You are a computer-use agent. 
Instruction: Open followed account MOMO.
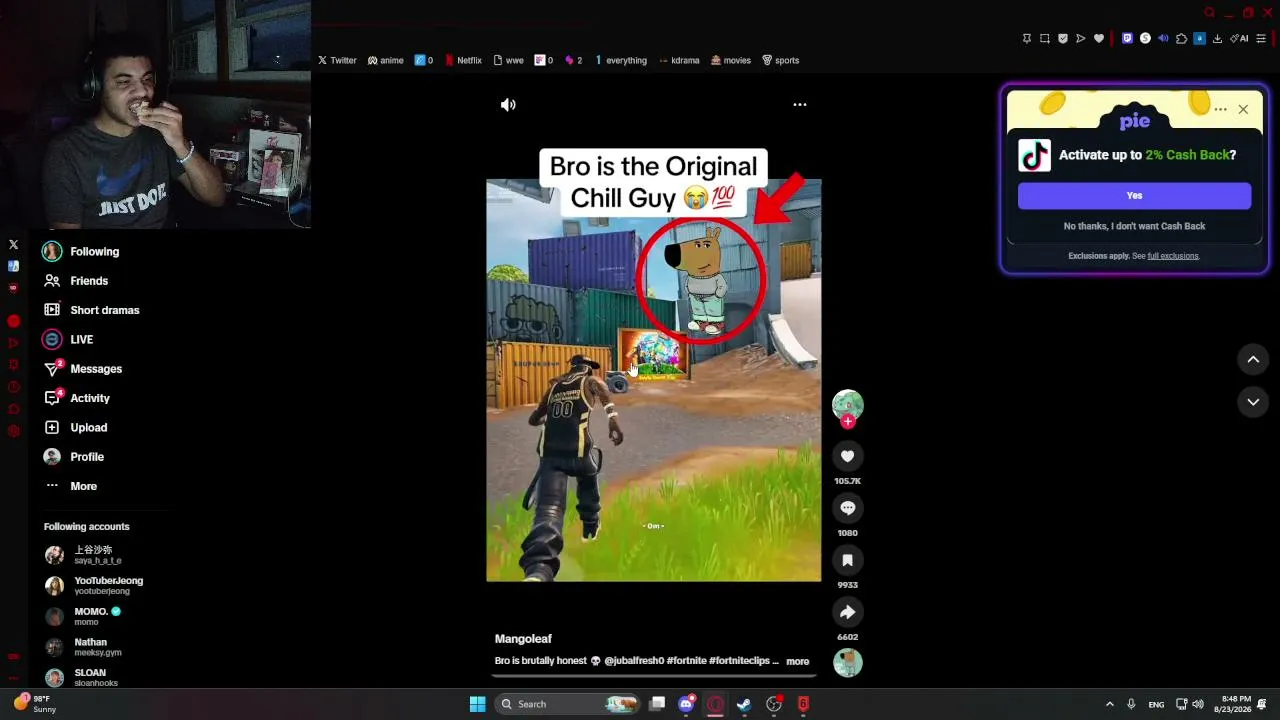pyautogui.click(x=83, y=616)
